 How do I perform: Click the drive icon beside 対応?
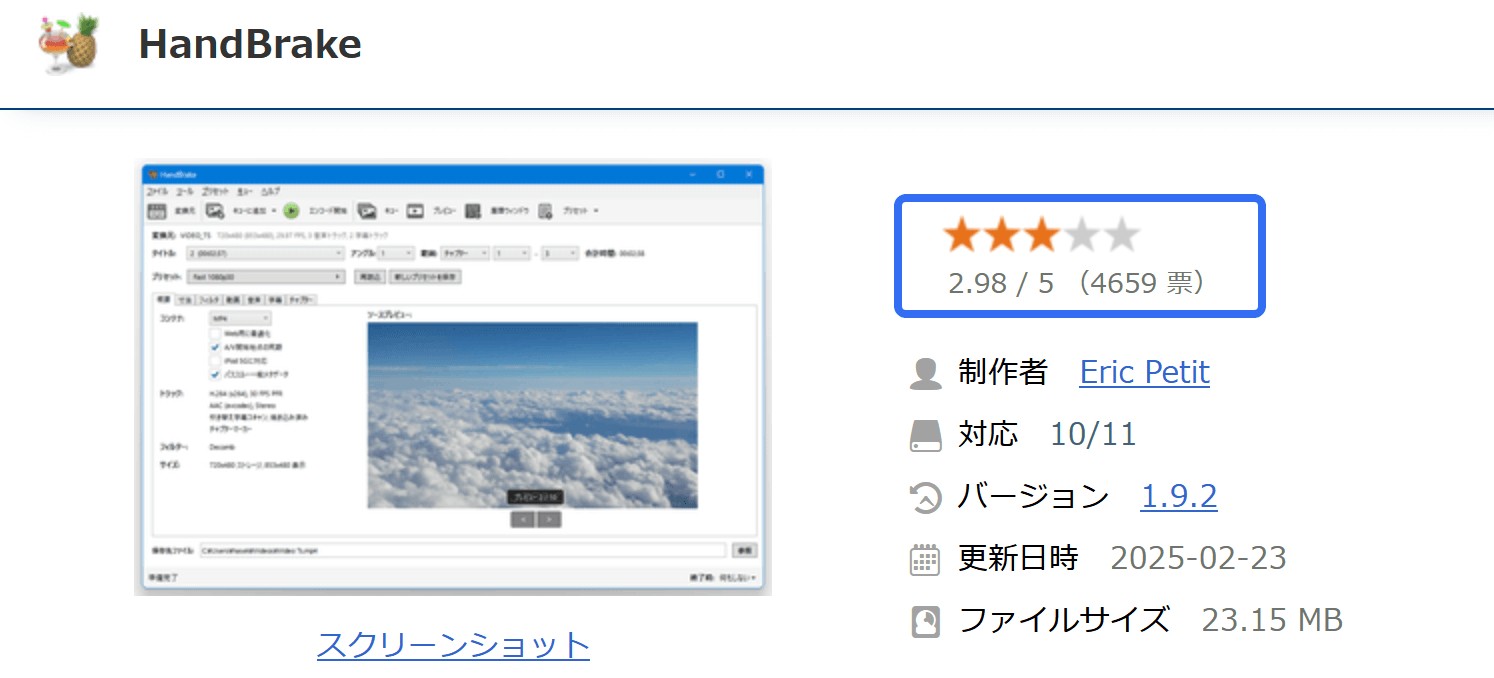point(926,436)
